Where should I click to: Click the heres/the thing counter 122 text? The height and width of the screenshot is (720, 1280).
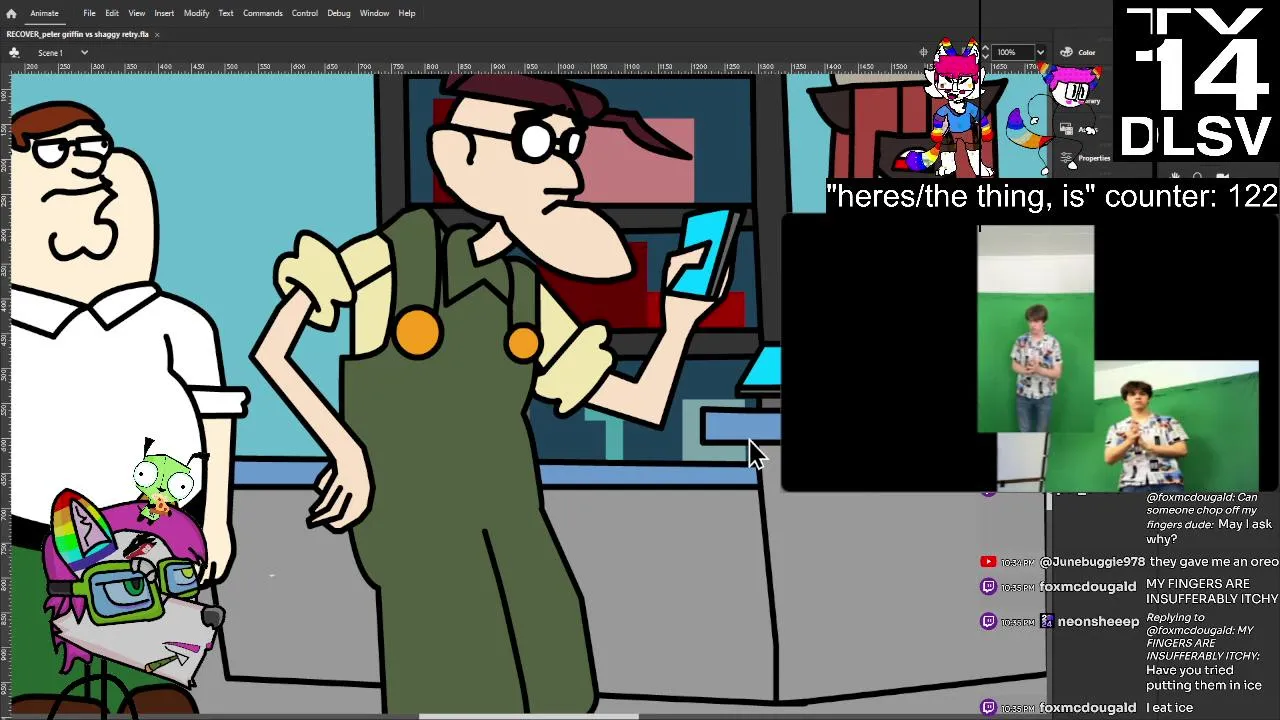1052,196
